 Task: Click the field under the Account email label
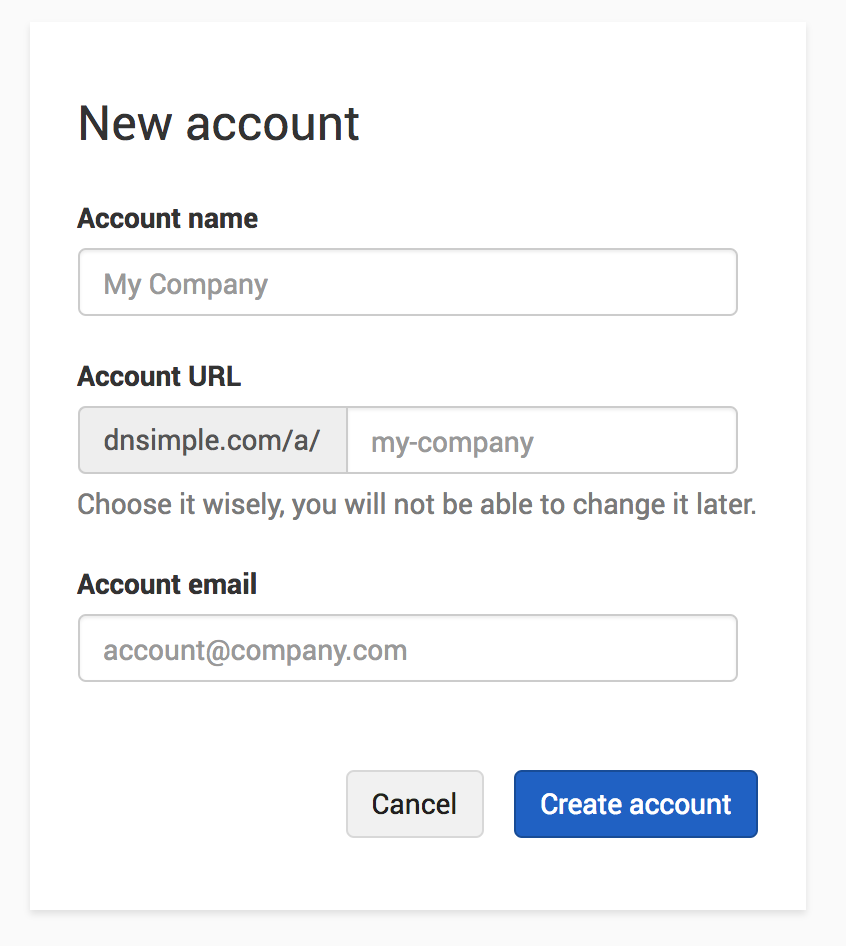[x=407, y=649]
